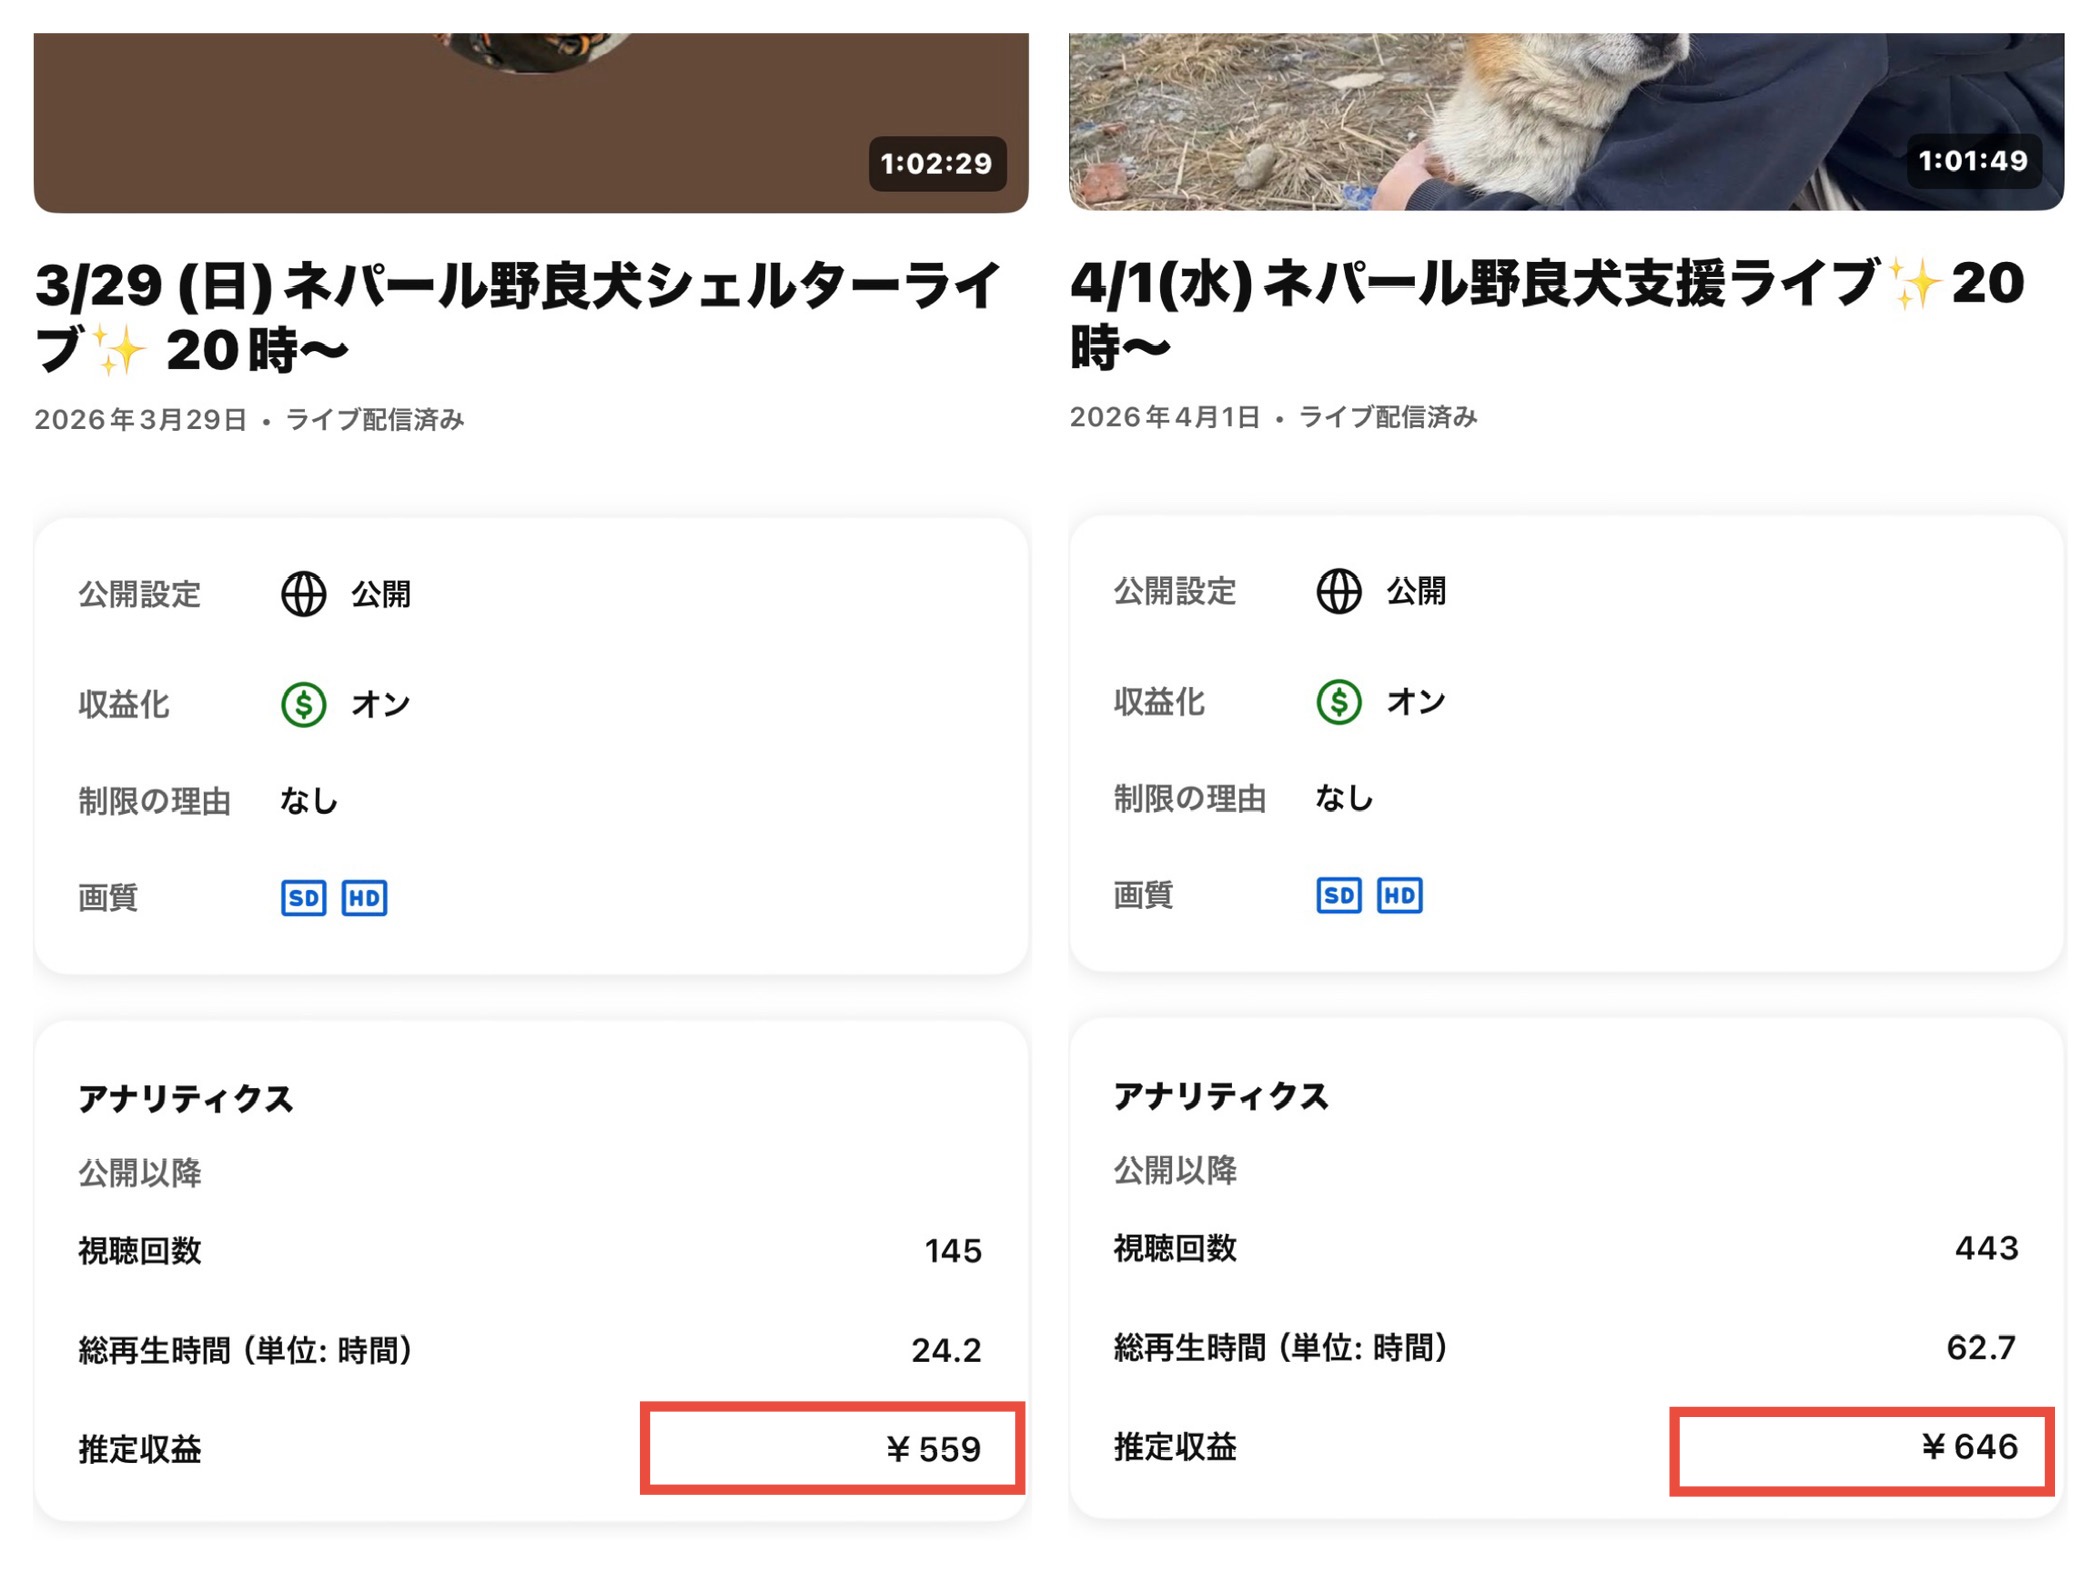
Task: Click HD quality badge on right card
Action: (x=1399, y=895)
